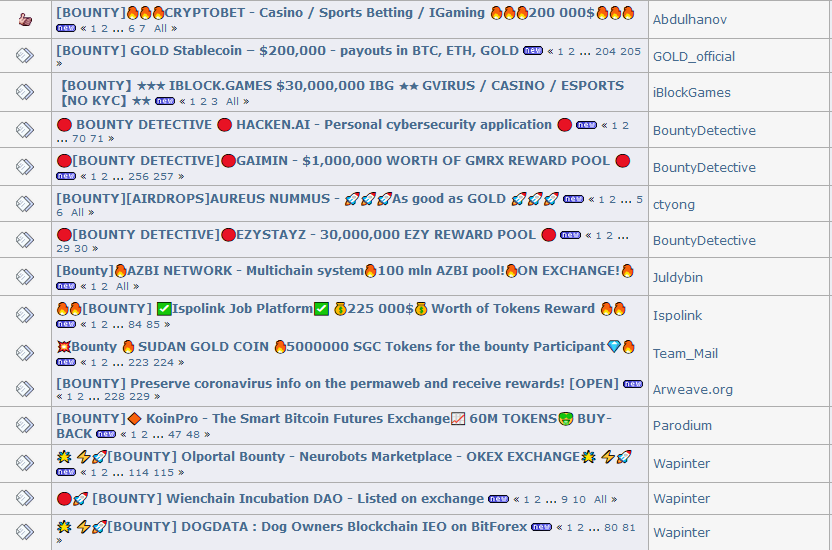Click topic icon beside DOGDATA thread

(25, 532)
